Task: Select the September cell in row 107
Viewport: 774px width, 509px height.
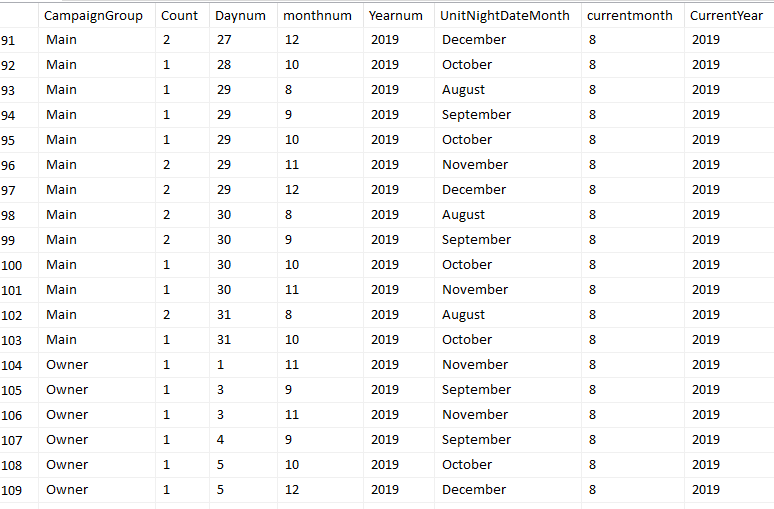Action: pyautogui.click(x=476, y=440)
